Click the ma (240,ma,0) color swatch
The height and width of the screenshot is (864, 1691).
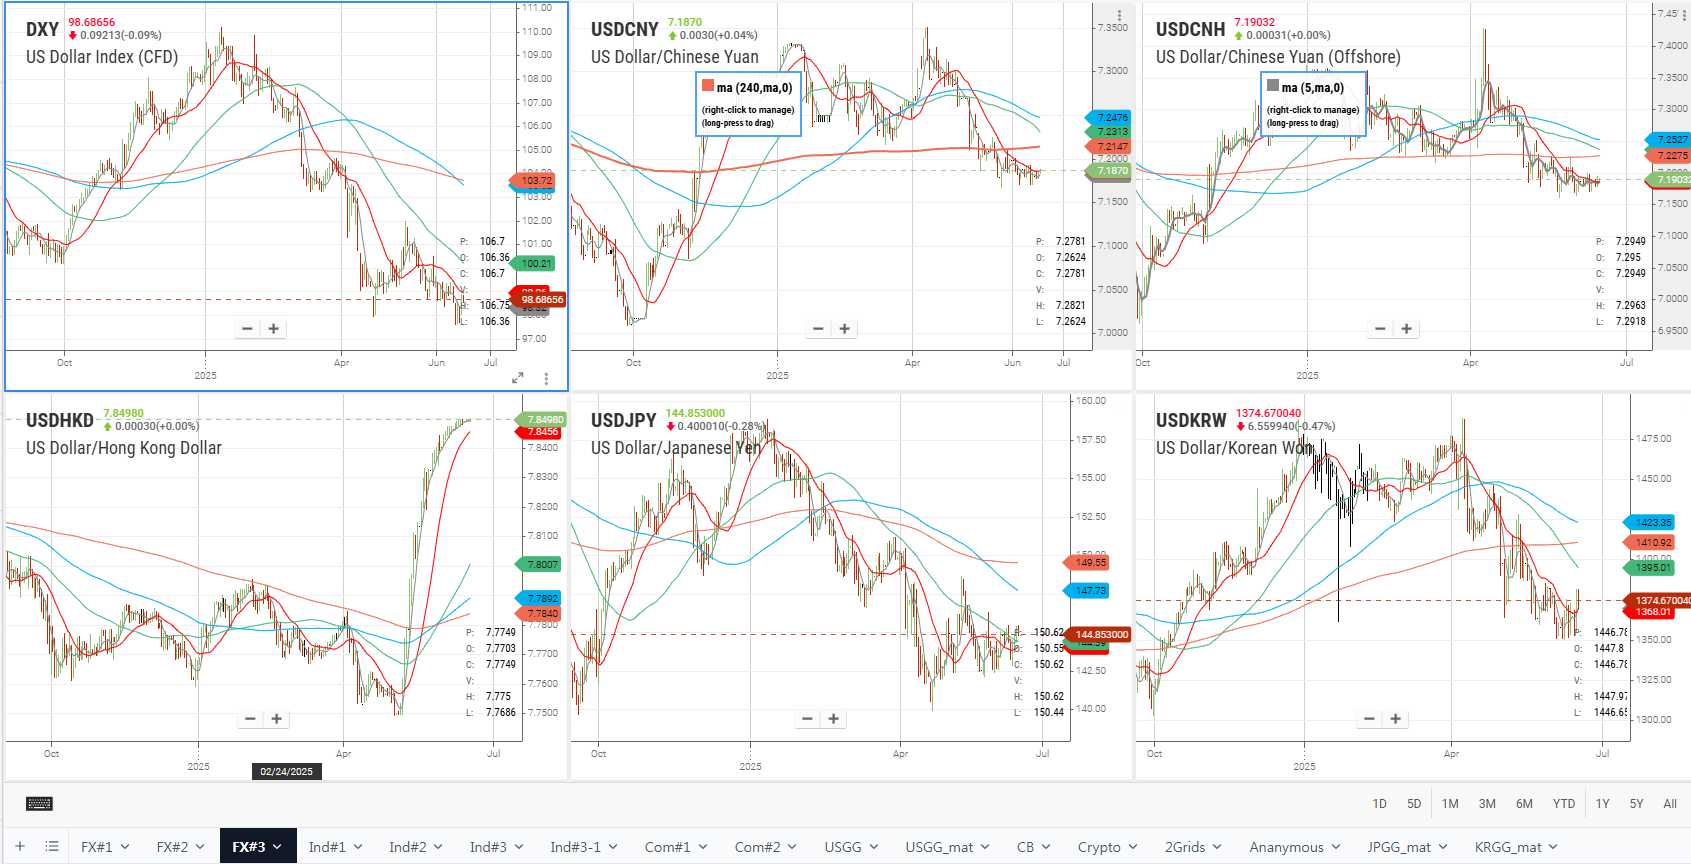coord(707,86)
